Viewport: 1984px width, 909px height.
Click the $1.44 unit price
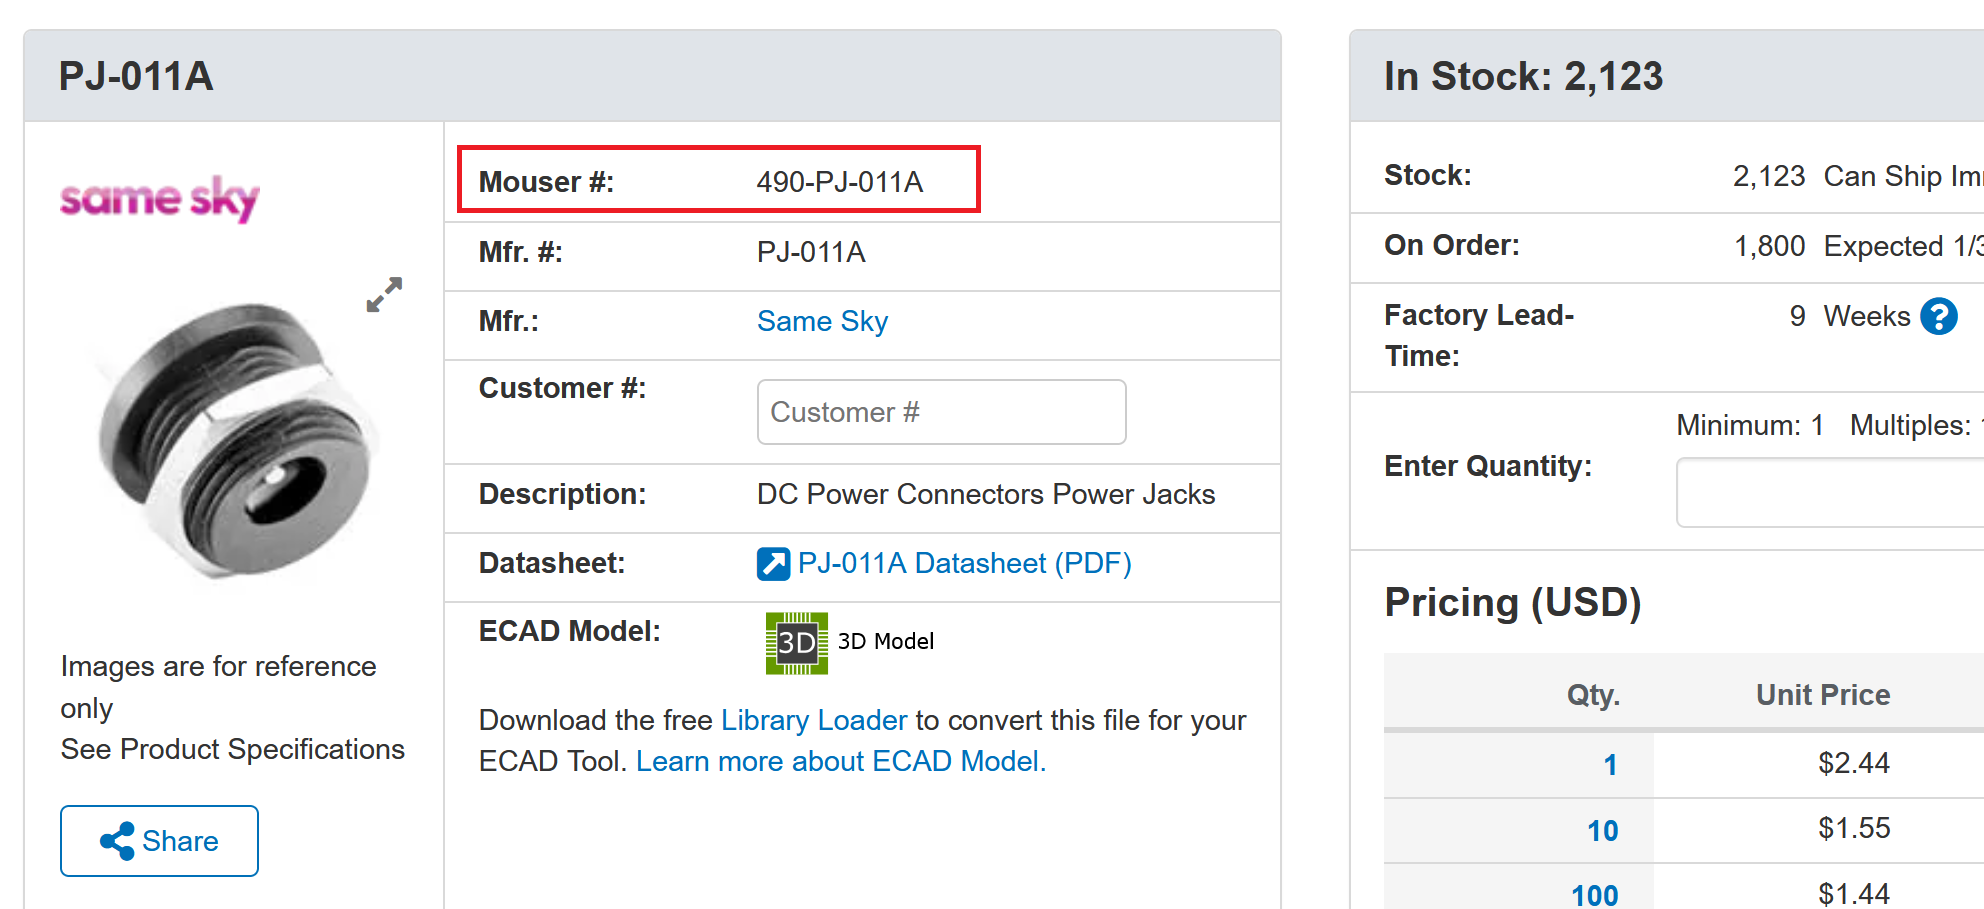[1853, 893]
